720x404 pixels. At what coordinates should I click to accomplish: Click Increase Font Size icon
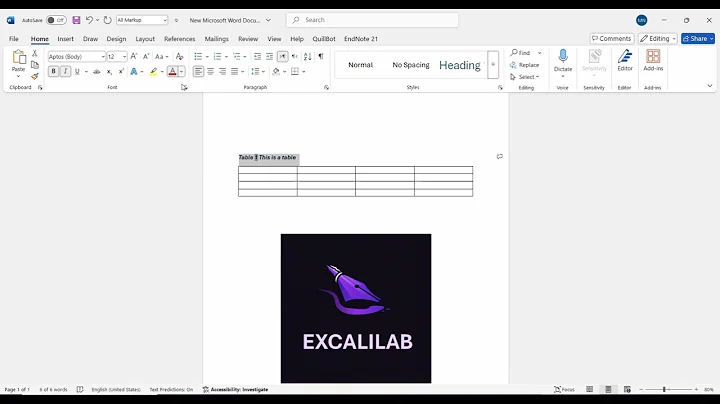pyautogui.click(x=134, y=56)
